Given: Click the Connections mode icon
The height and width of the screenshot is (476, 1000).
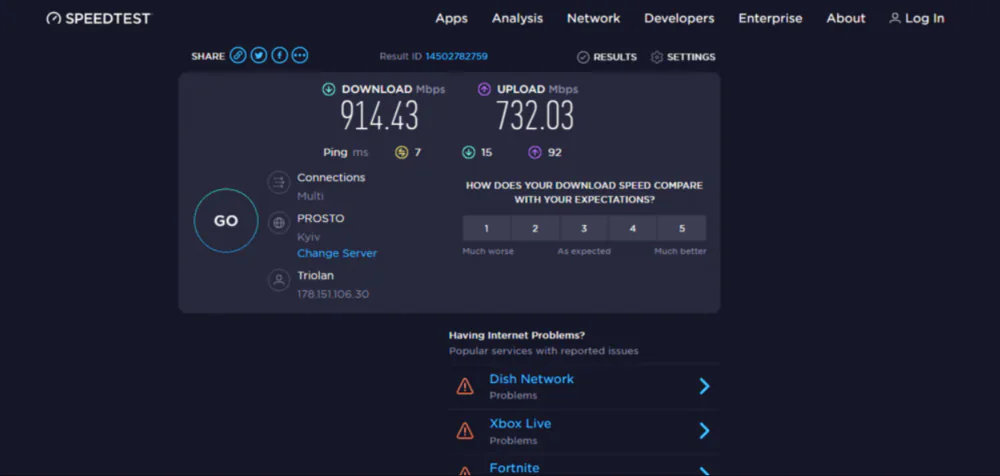Looking at the screenshot, I should point(279,183).
